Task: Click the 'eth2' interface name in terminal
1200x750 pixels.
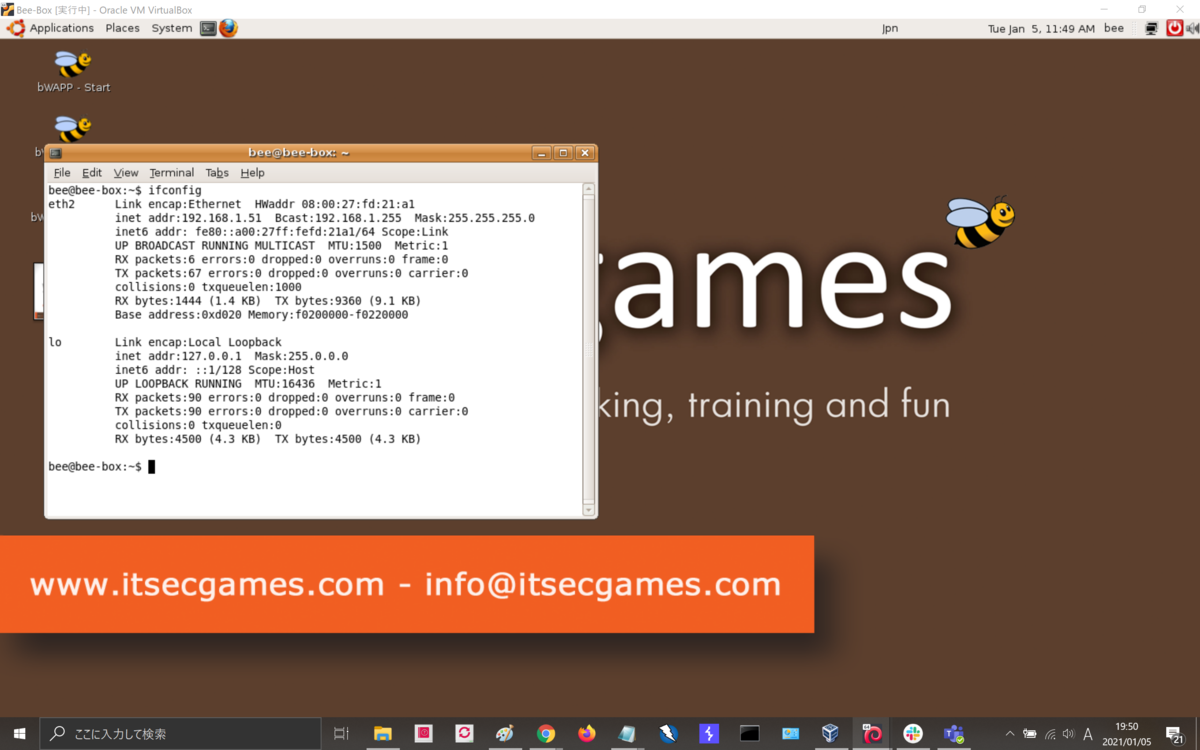Action: [x=62, y=204]
